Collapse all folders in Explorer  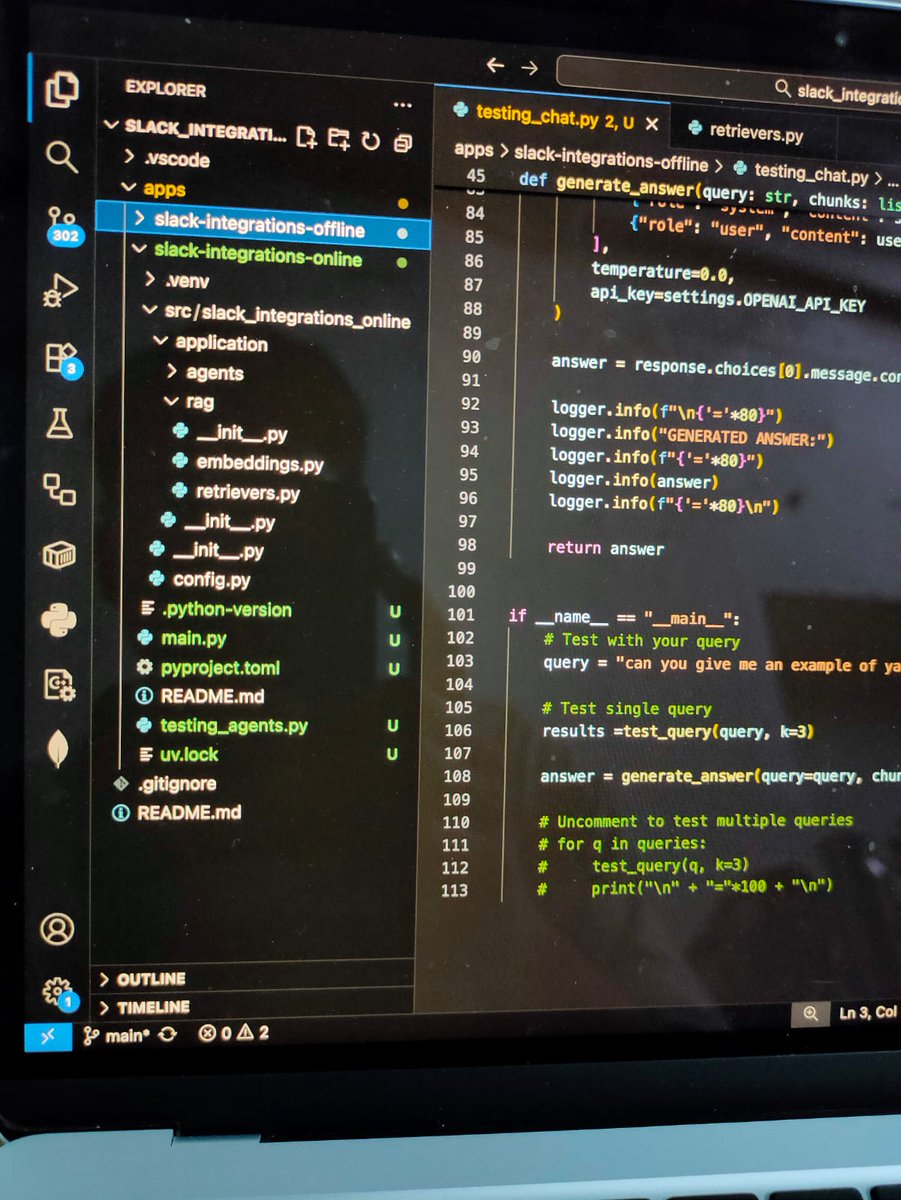[x=402, y=142]
